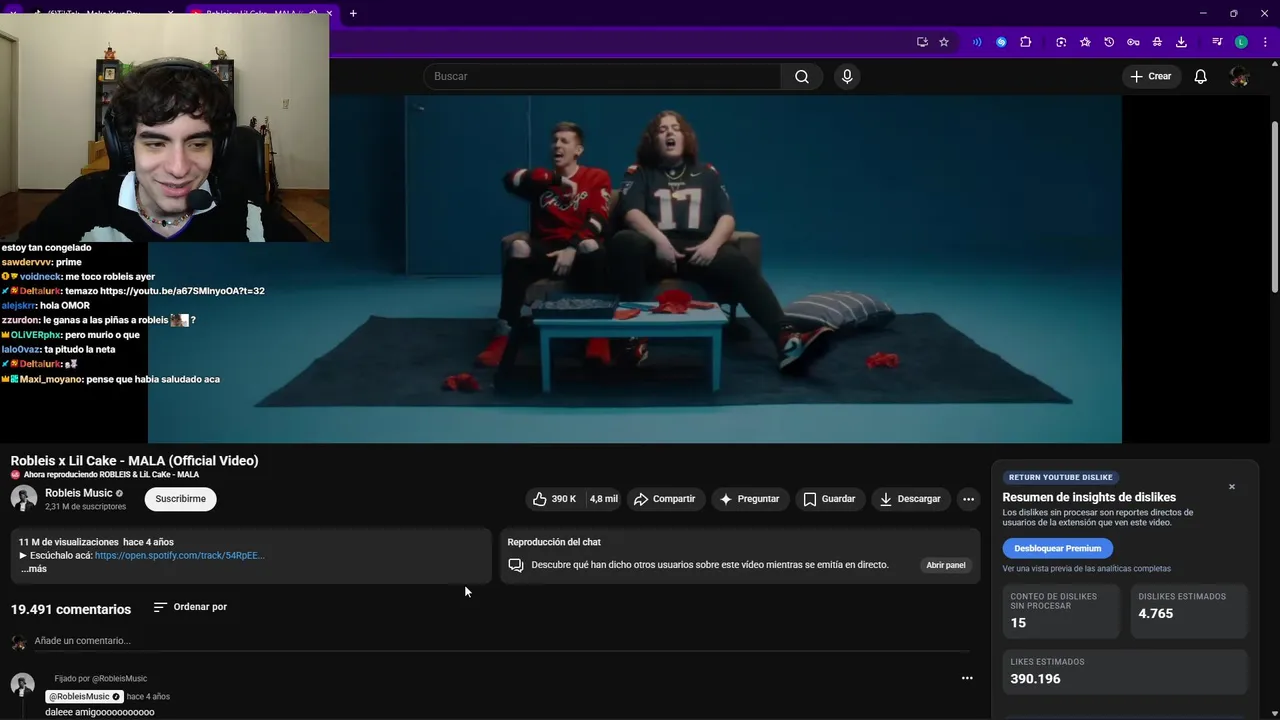
Task: Share the video via Compartir
Action: click(x=665, y=499)
